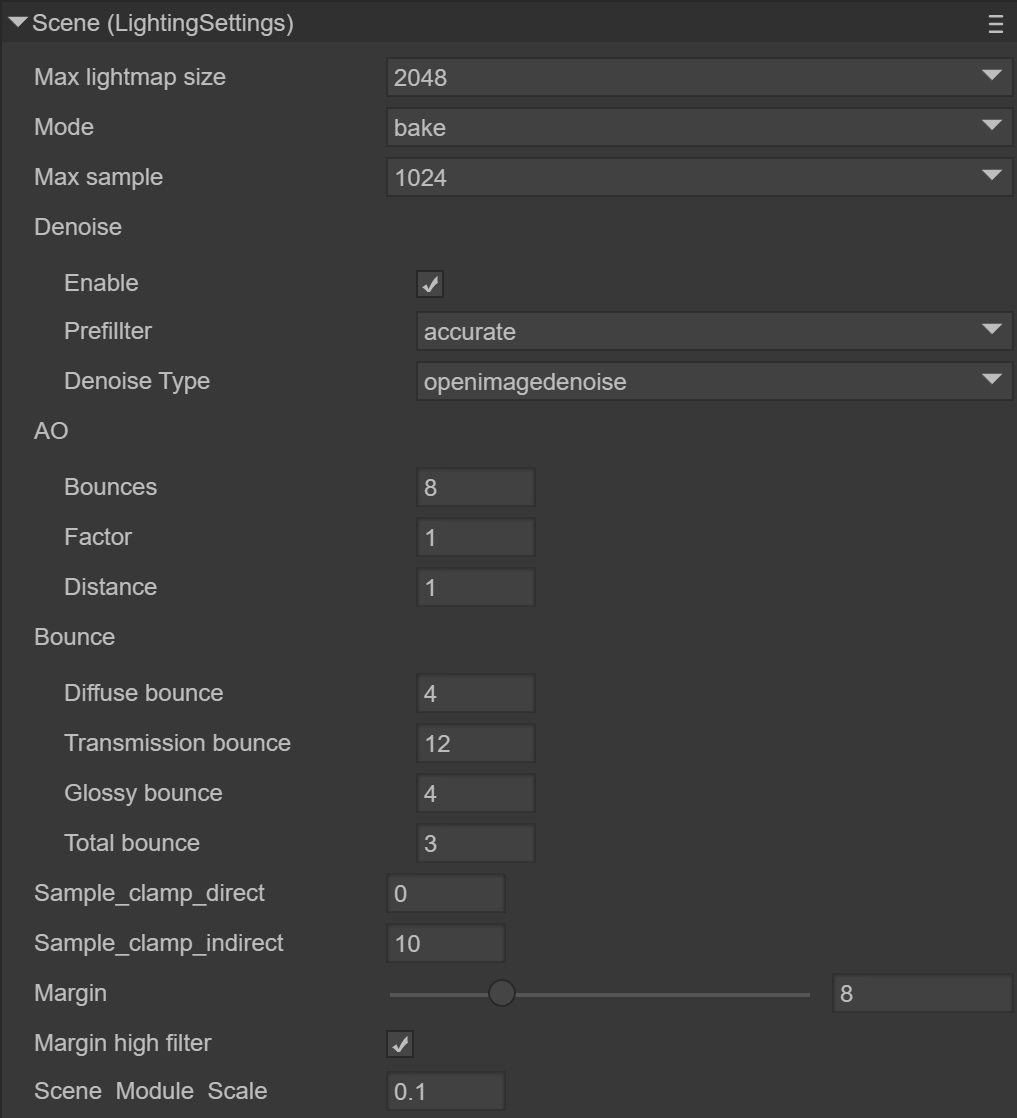Screen dimensions: 1017x1118
Task: Open the Prefillter dropdown set to accurate
Action: tap(713, 331)
